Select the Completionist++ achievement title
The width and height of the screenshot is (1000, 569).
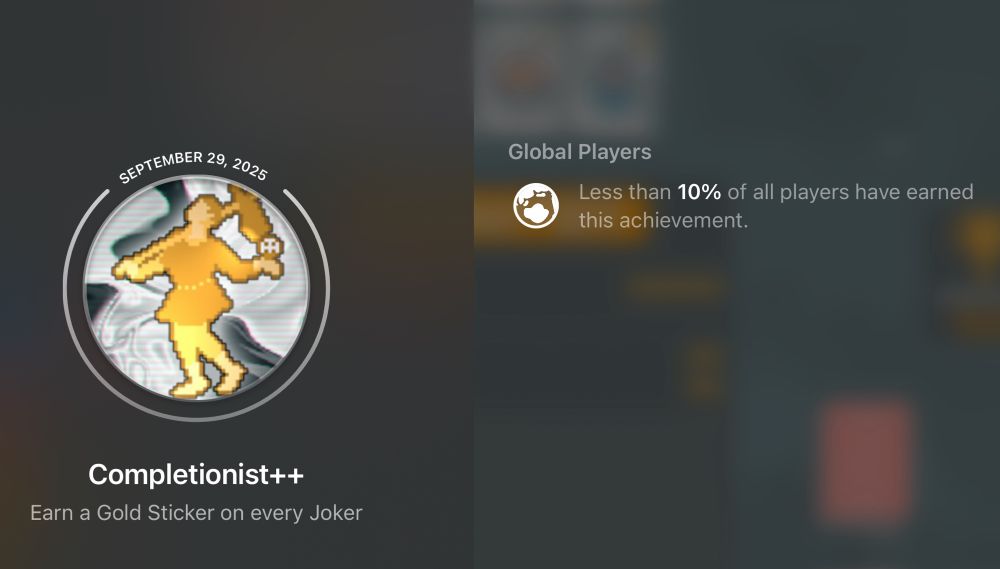196,474
